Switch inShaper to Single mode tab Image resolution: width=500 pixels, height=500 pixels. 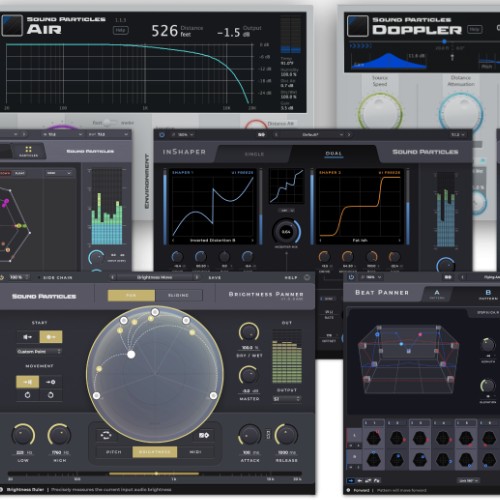[254, 154]
